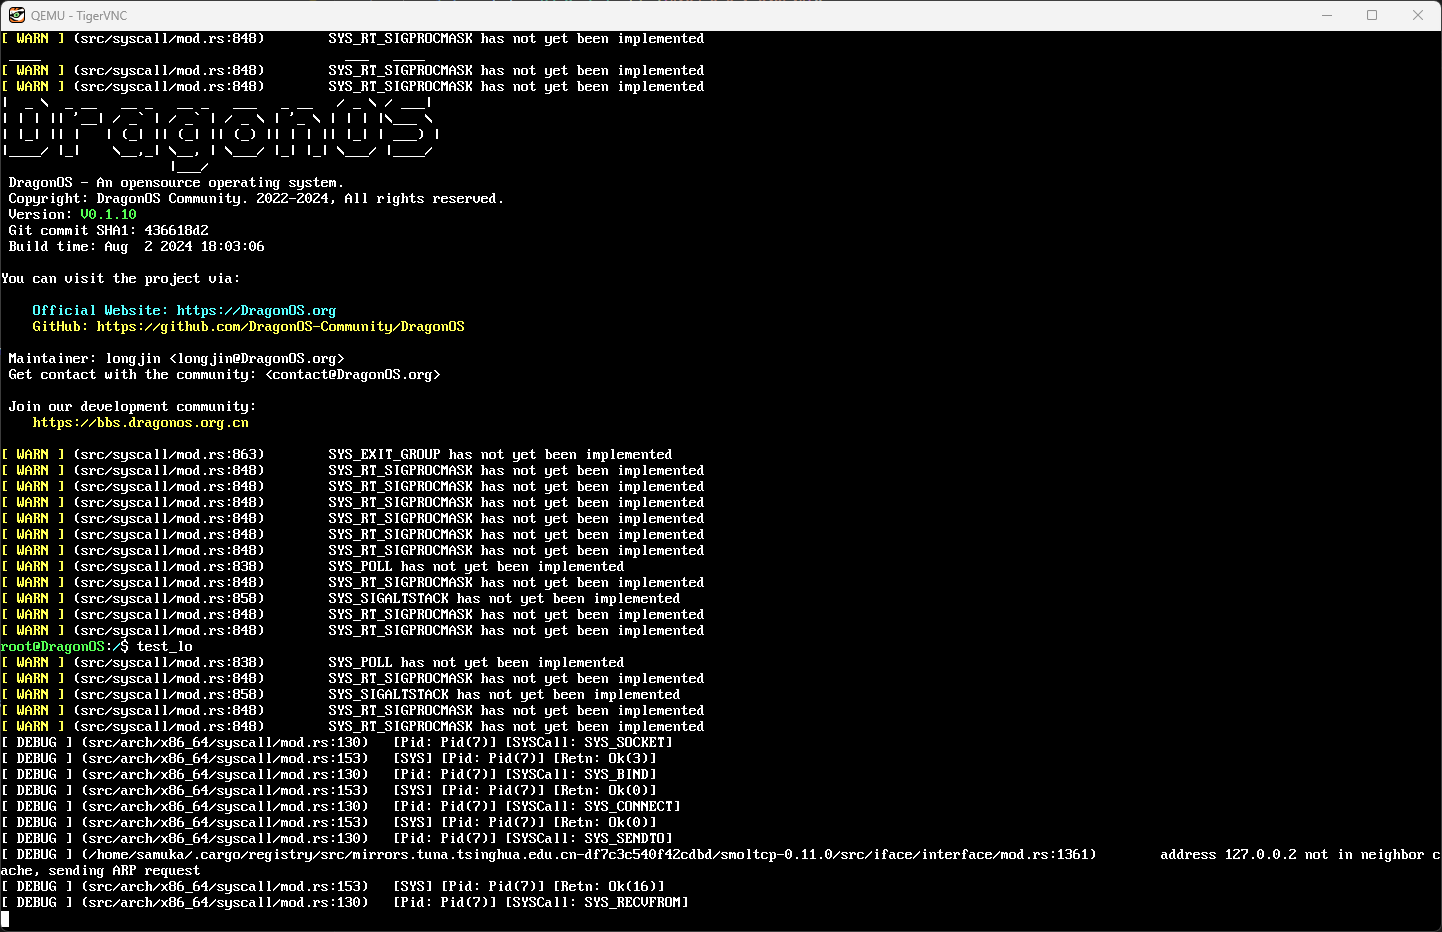Click the Git commit SHA1 436618d2
1442x932 pixels.
176,231
